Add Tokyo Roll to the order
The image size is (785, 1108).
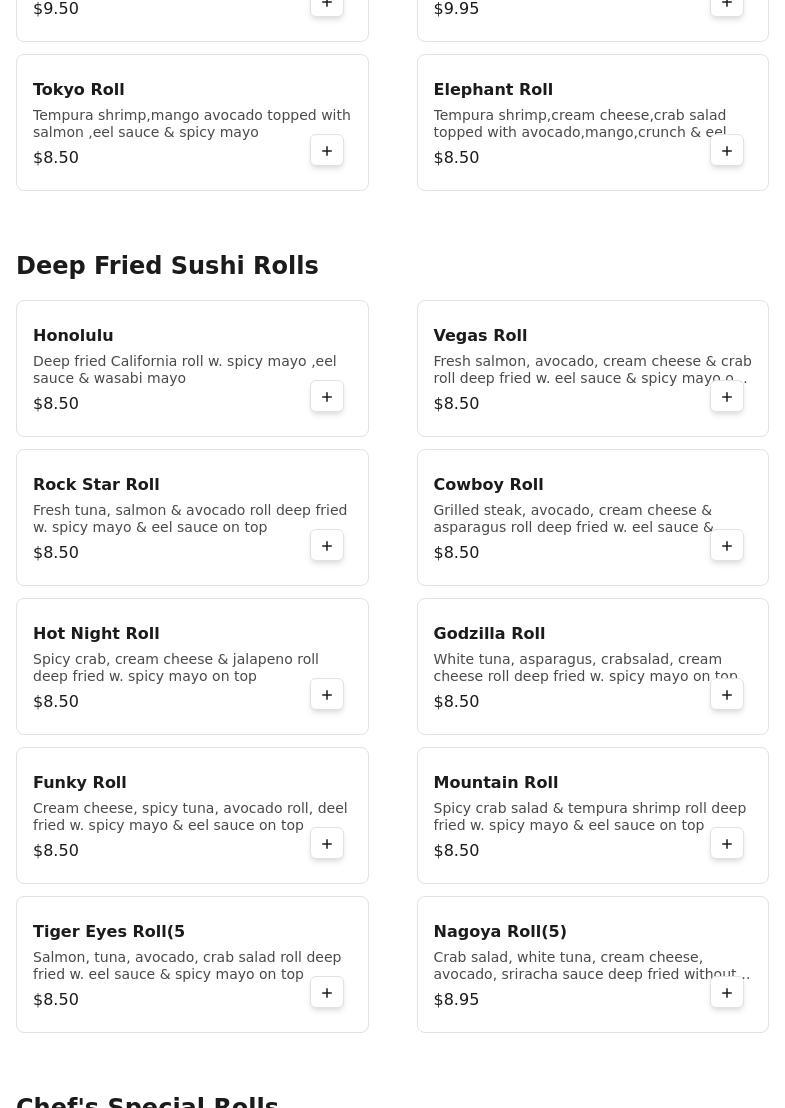327,151
